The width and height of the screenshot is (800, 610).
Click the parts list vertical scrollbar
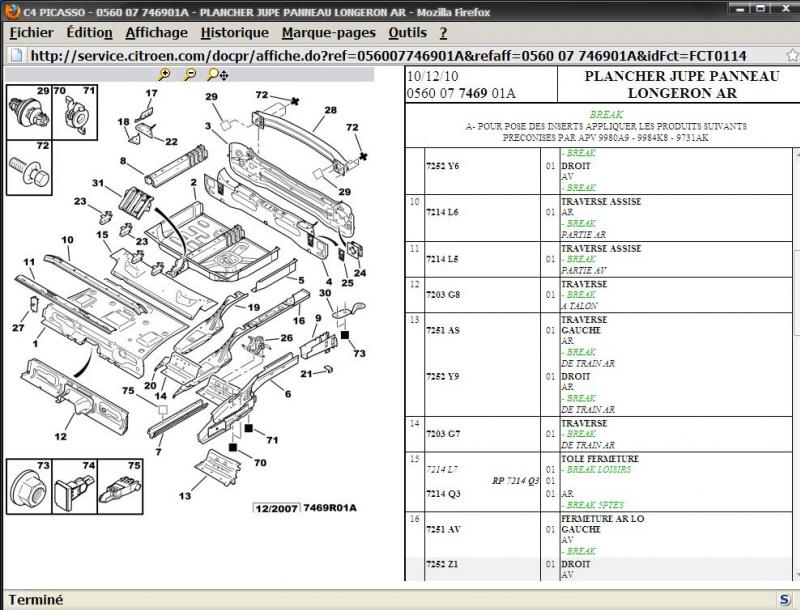[796, 364]
